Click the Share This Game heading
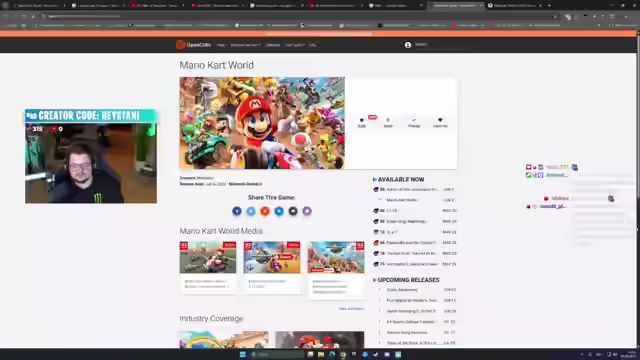 pos(272,198)
